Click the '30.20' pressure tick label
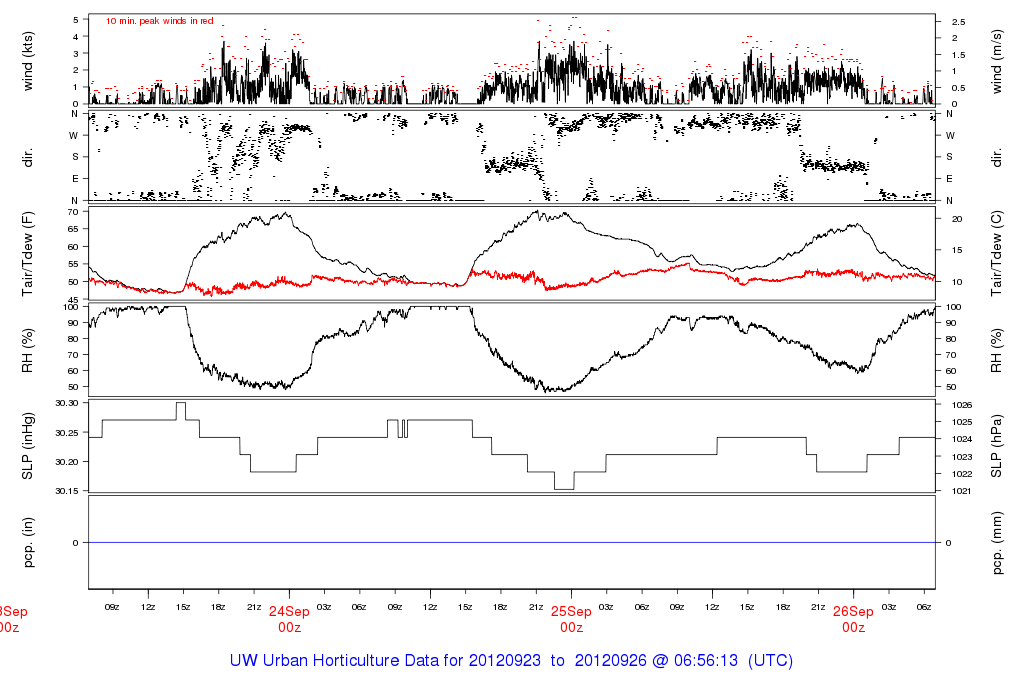Screen dimensions: 1024x700 [67, 462]
